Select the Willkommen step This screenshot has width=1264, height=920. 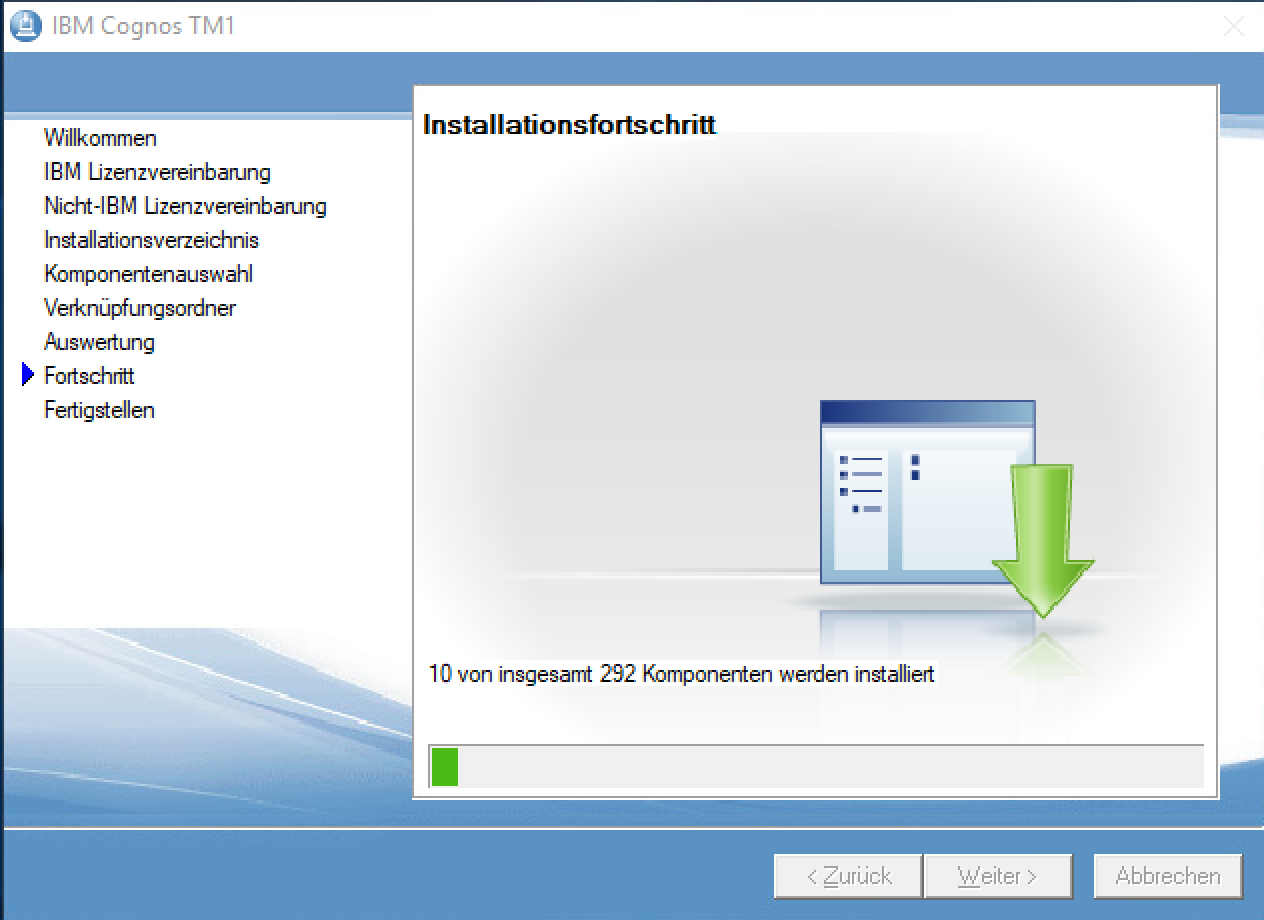pyautogui.click(x=100, y=138)
